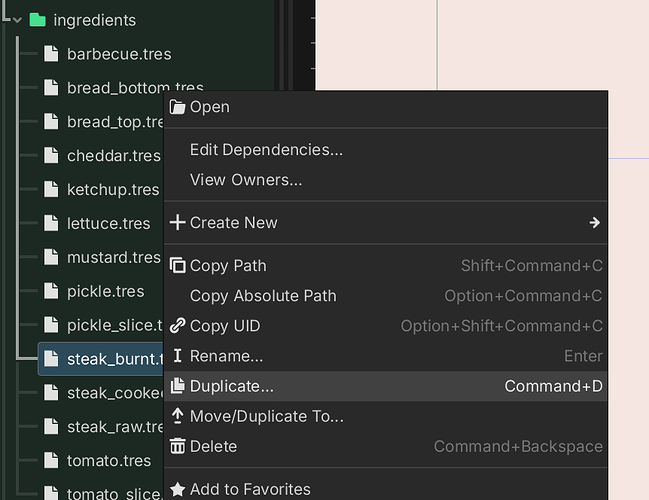Click the file icon of steak_raw.tres
The height and width of the screenshot is (500, 649).
pos(51,426)
